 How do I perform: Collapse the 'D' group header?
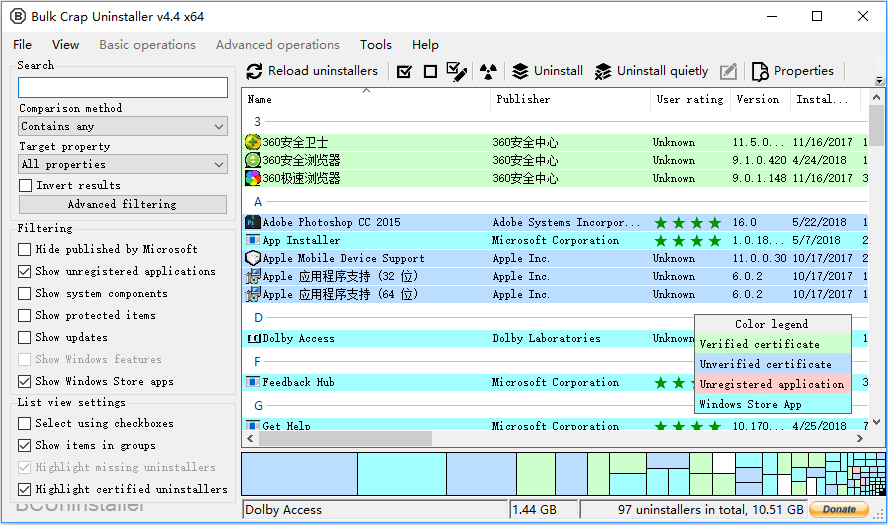258,318
